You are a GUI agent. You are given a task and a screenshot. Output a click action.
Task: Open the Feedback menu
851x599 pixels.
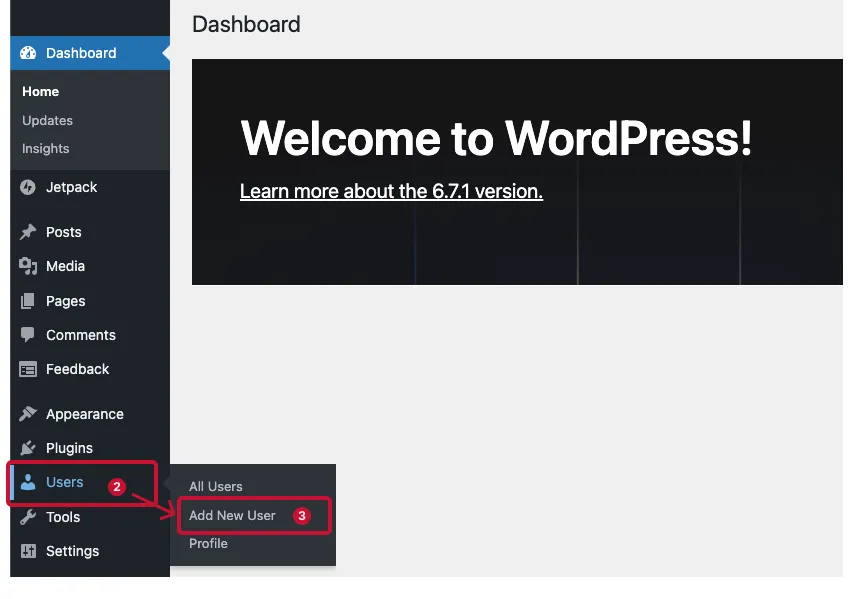tap(78, 369)
